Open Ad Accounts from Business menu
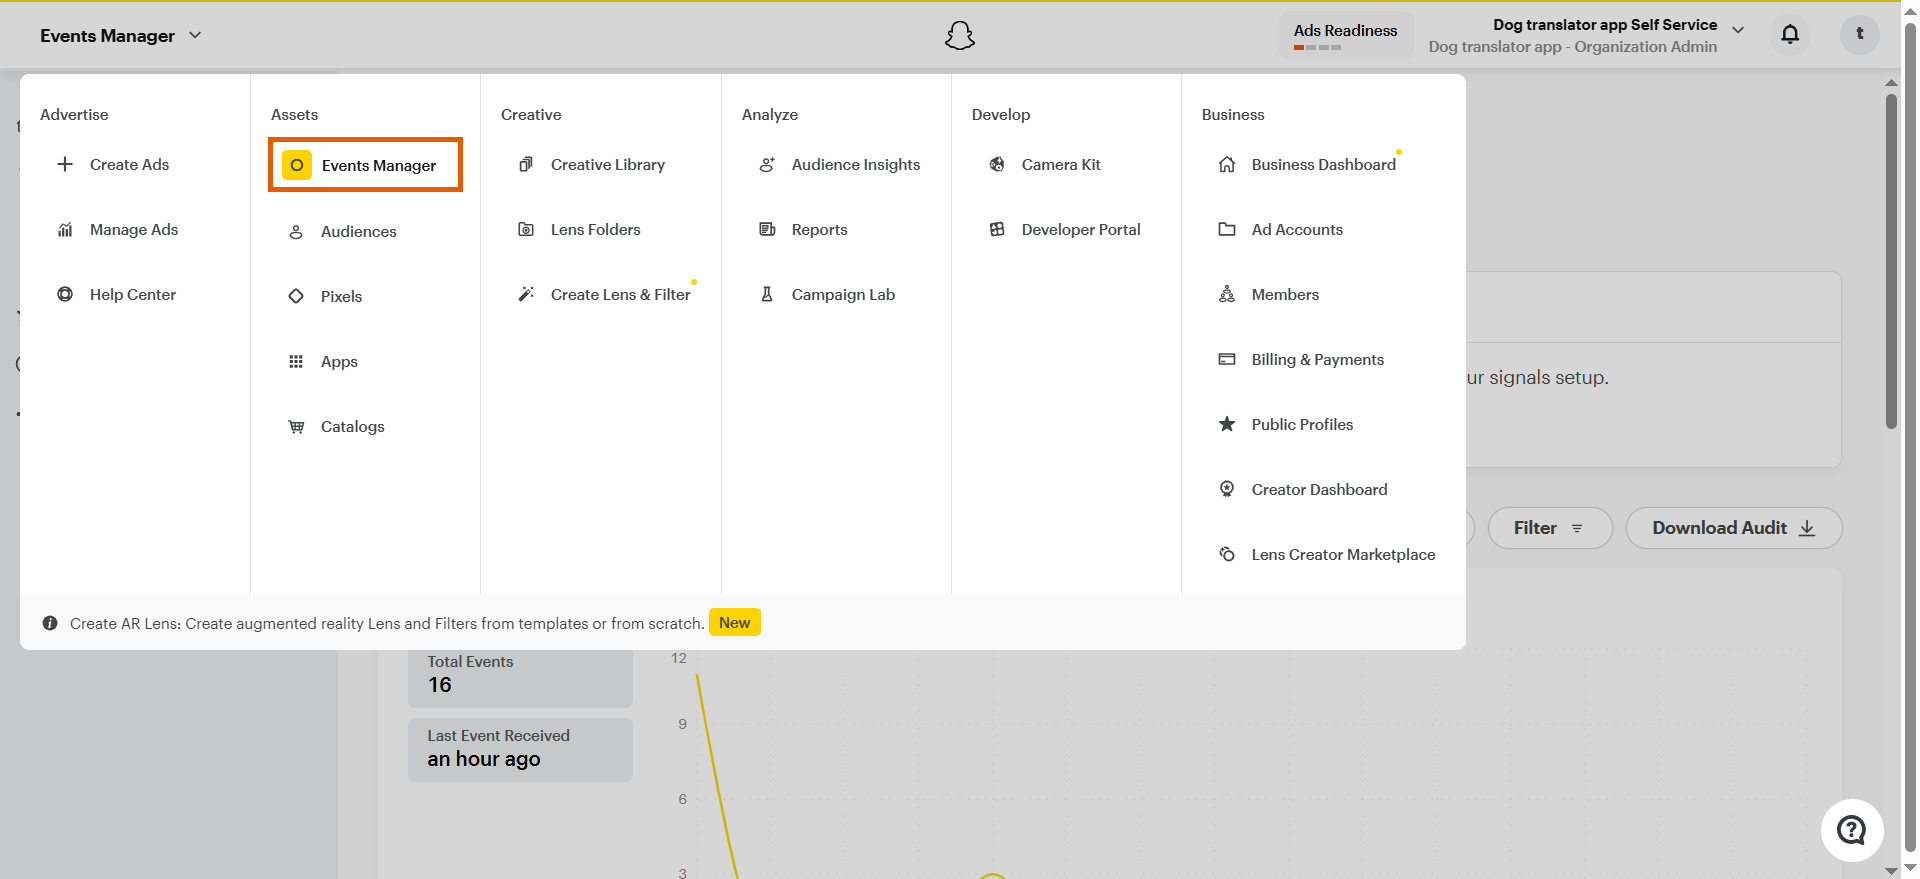 pos(1297,229)
